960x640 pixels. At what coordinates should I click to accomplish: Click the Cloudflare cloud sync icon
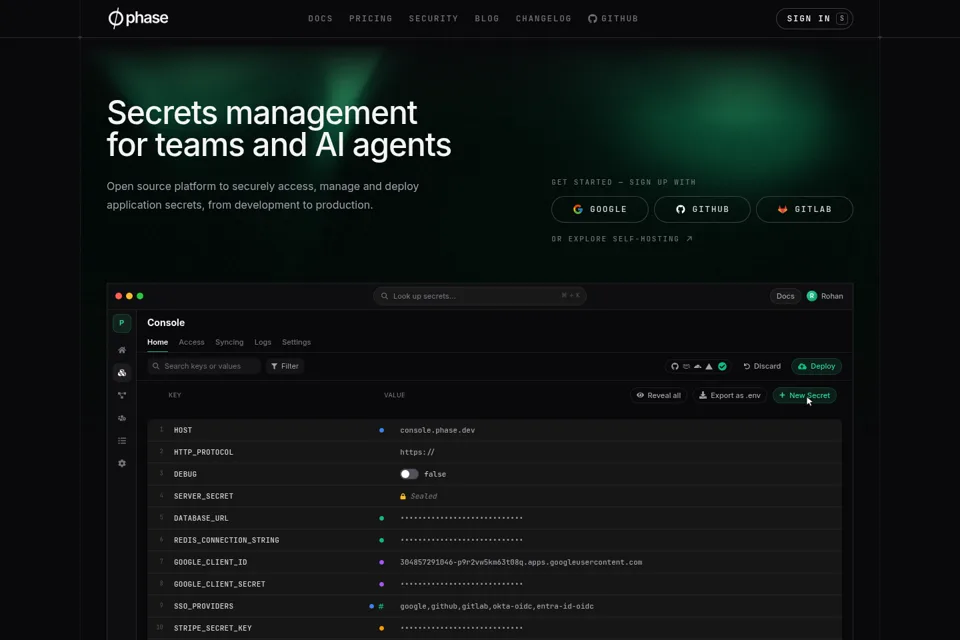coord(697,366)
